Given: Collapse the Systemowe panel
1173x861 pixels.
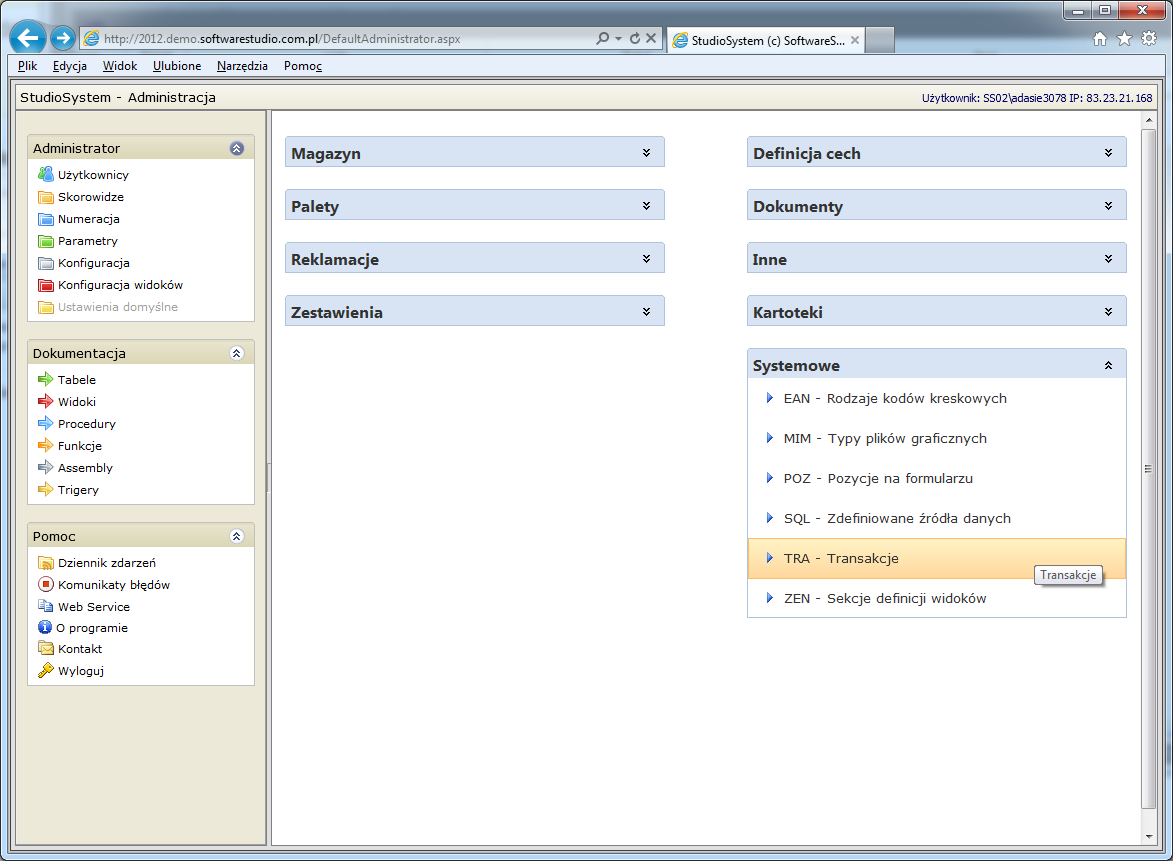Looking at the screenshot, I should [x=1108, y=364].
